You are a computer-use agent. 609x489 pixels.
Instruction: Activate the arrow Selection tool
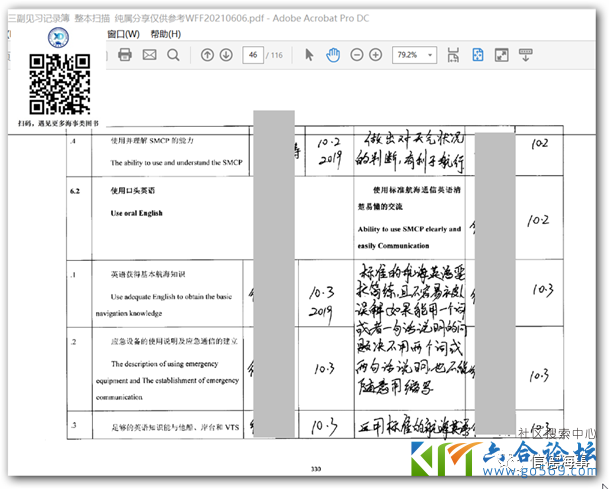pos(309,54)
